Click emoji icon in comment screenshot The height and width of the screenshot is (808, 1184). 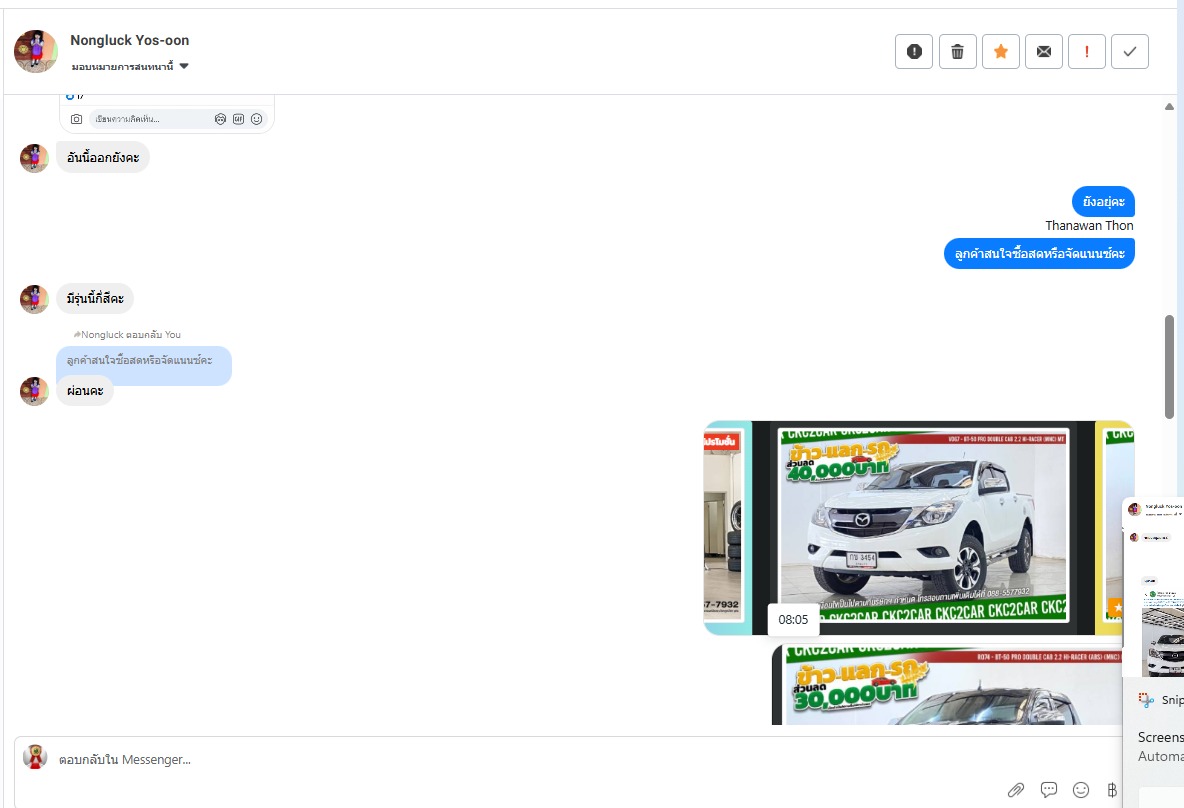257,119
